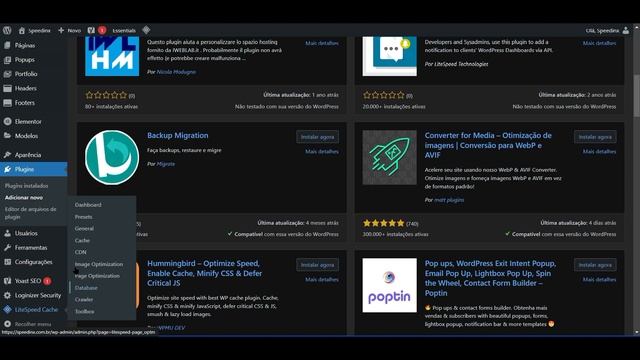Choose Database in the LiteSpeed flyout
Image resolution: width=640 pixels, height=360 pixels.
[86, 288]
